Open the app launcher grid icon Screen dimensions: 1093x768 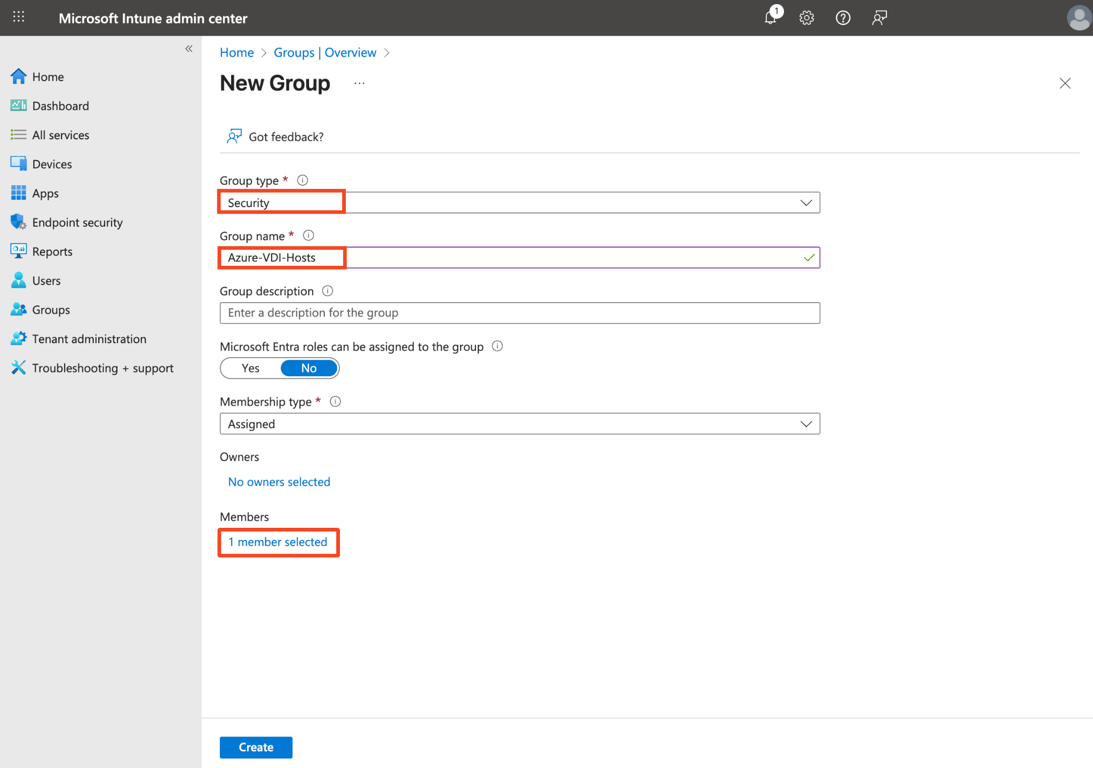pyautogui.click(x=19, y=17)
